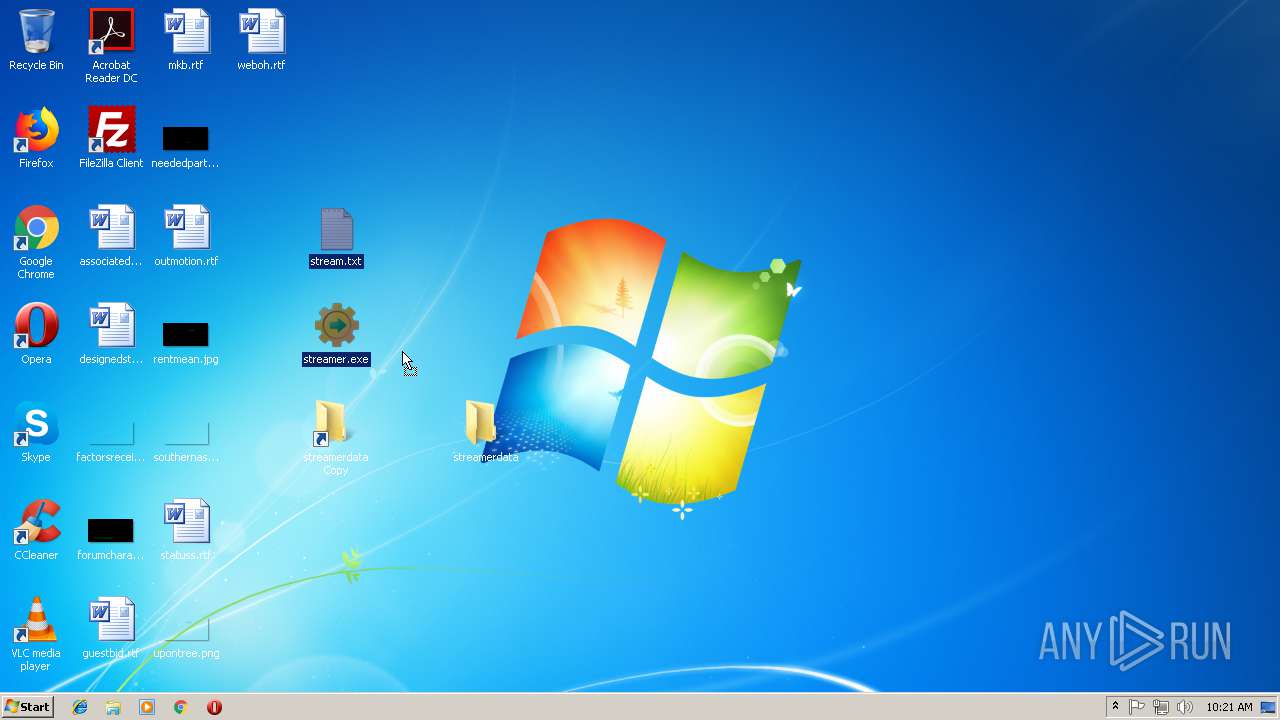
Task: Select the mkb.rtf document
Action: click(186, 40)
